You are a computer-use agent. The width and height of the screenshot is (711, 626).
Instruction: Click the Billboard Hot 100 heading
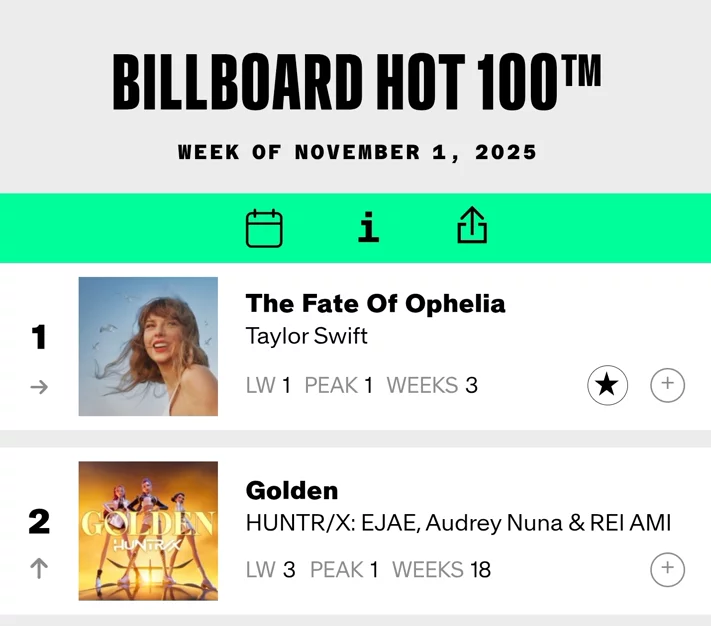[x=357, y=82]
